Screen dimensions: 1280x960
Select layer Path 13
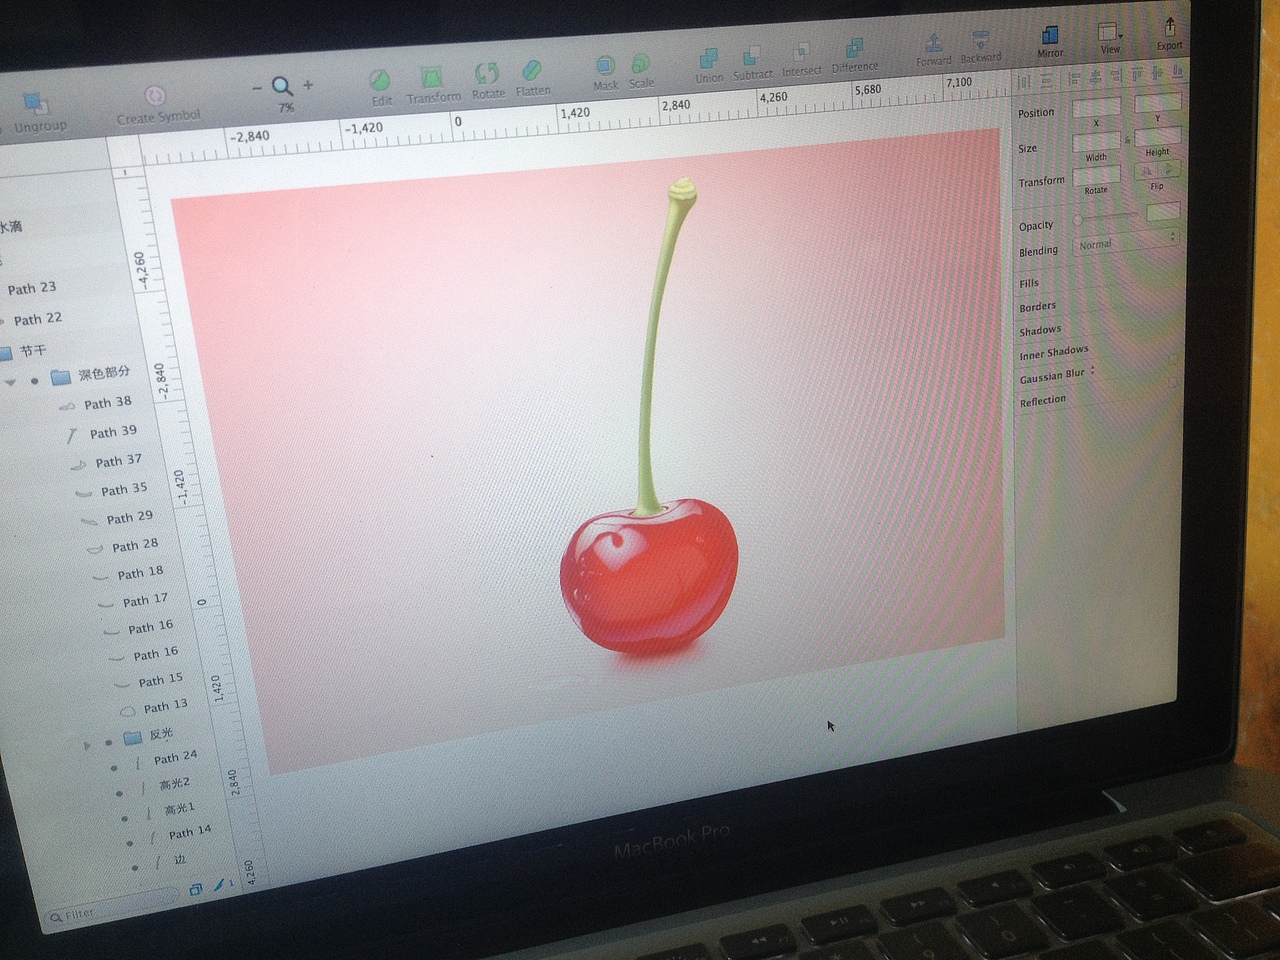coord(165,706)
